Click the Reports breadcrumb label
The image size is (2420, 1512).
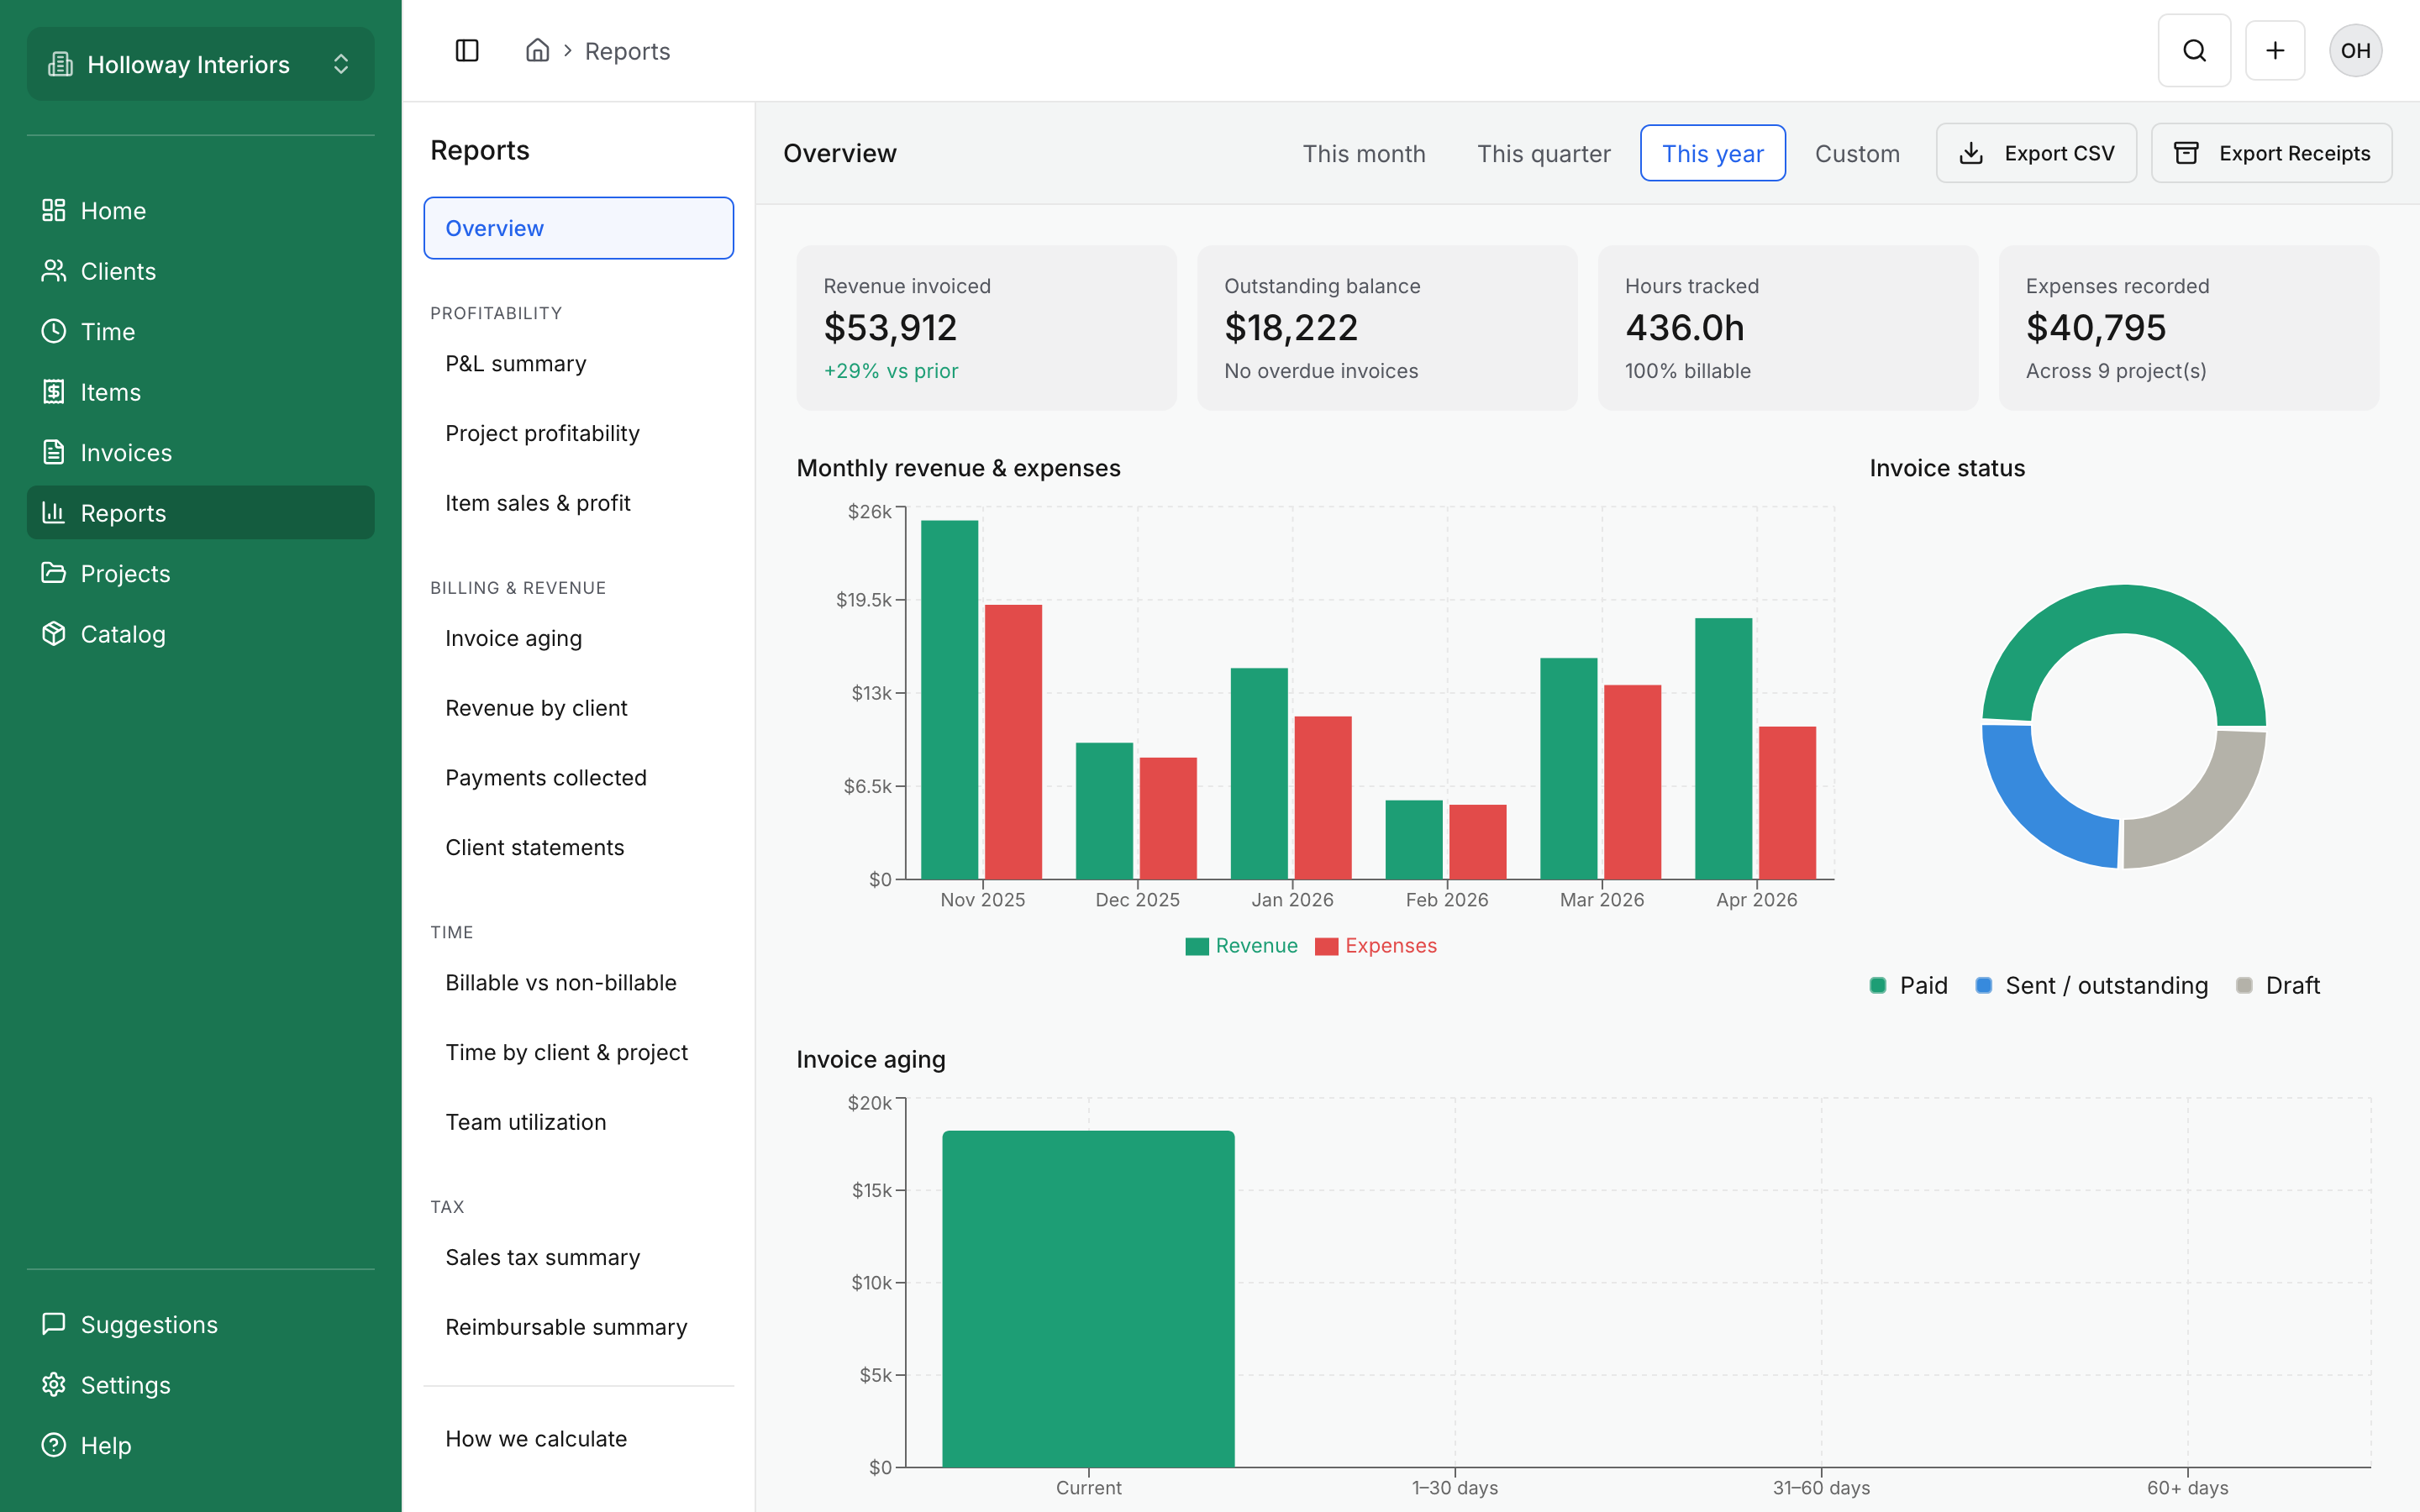[x=627, y=51]
